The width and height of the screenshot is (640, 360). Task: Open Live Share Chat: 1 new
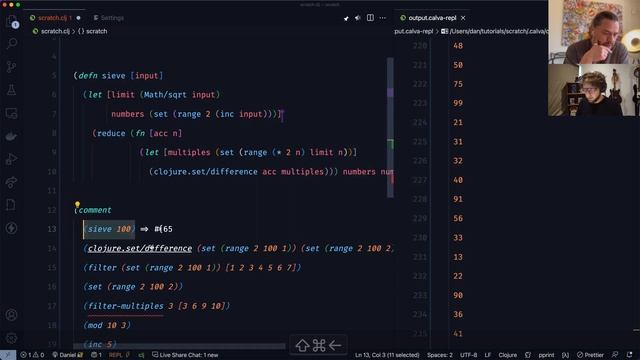185,355
